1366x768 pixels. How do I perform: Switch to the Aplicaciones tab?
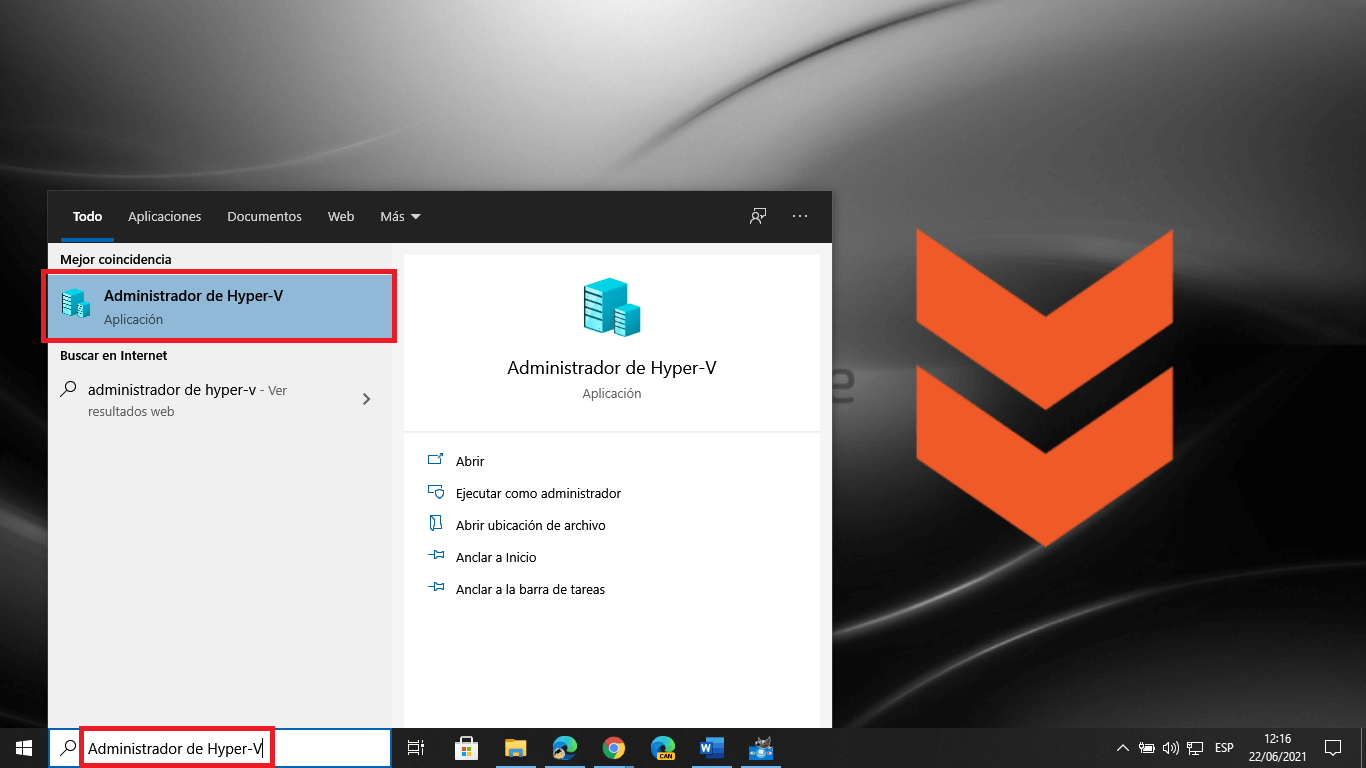pyautogui.click(x=165, y=216)
